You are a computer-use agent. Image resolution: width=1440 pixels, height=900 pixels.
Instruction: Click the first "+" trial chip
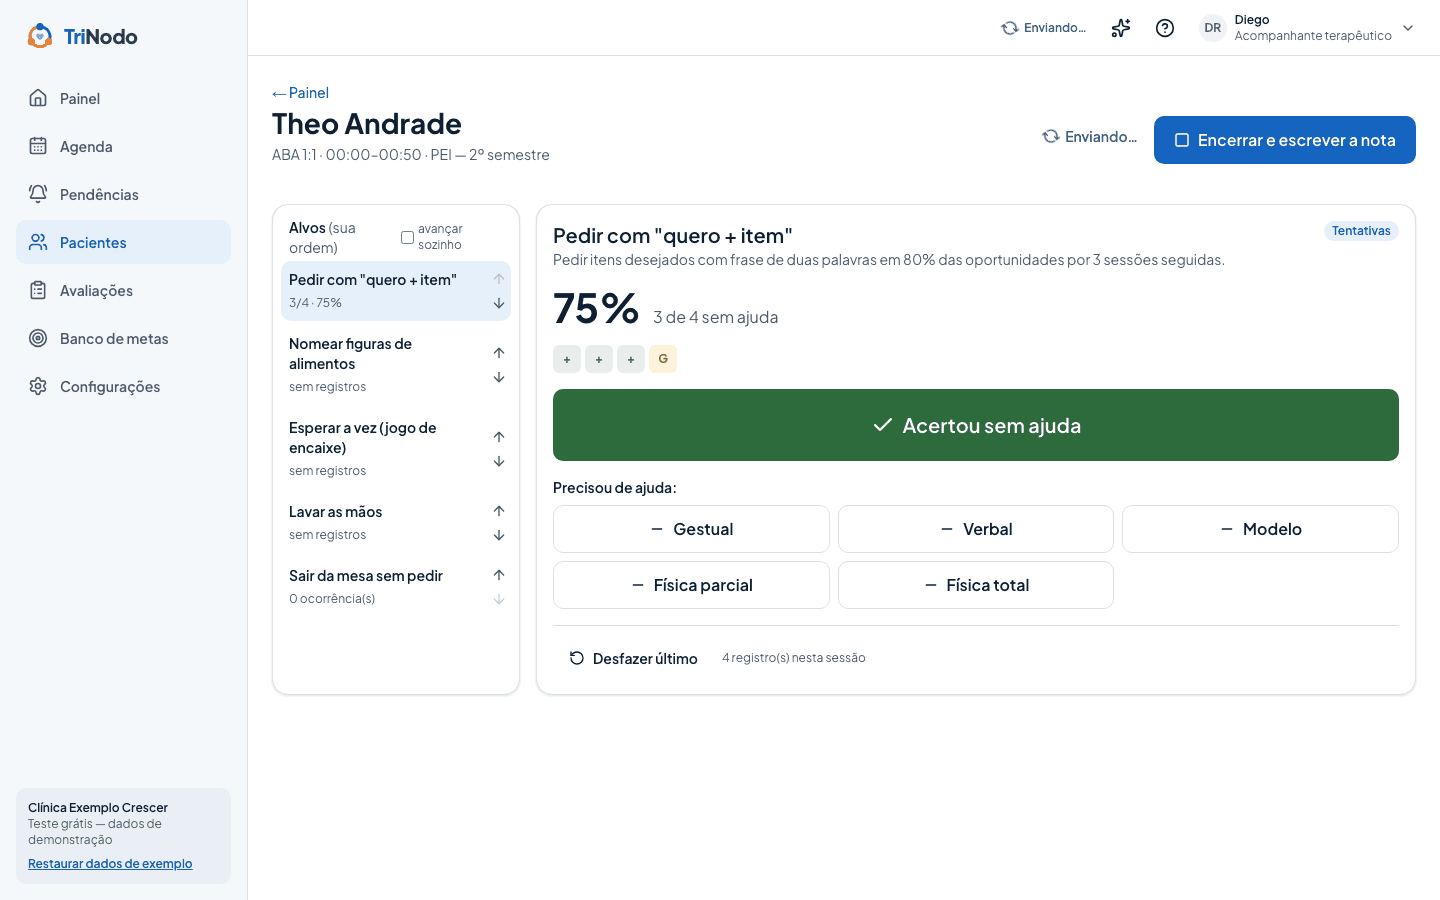click(x=567, y=359)
